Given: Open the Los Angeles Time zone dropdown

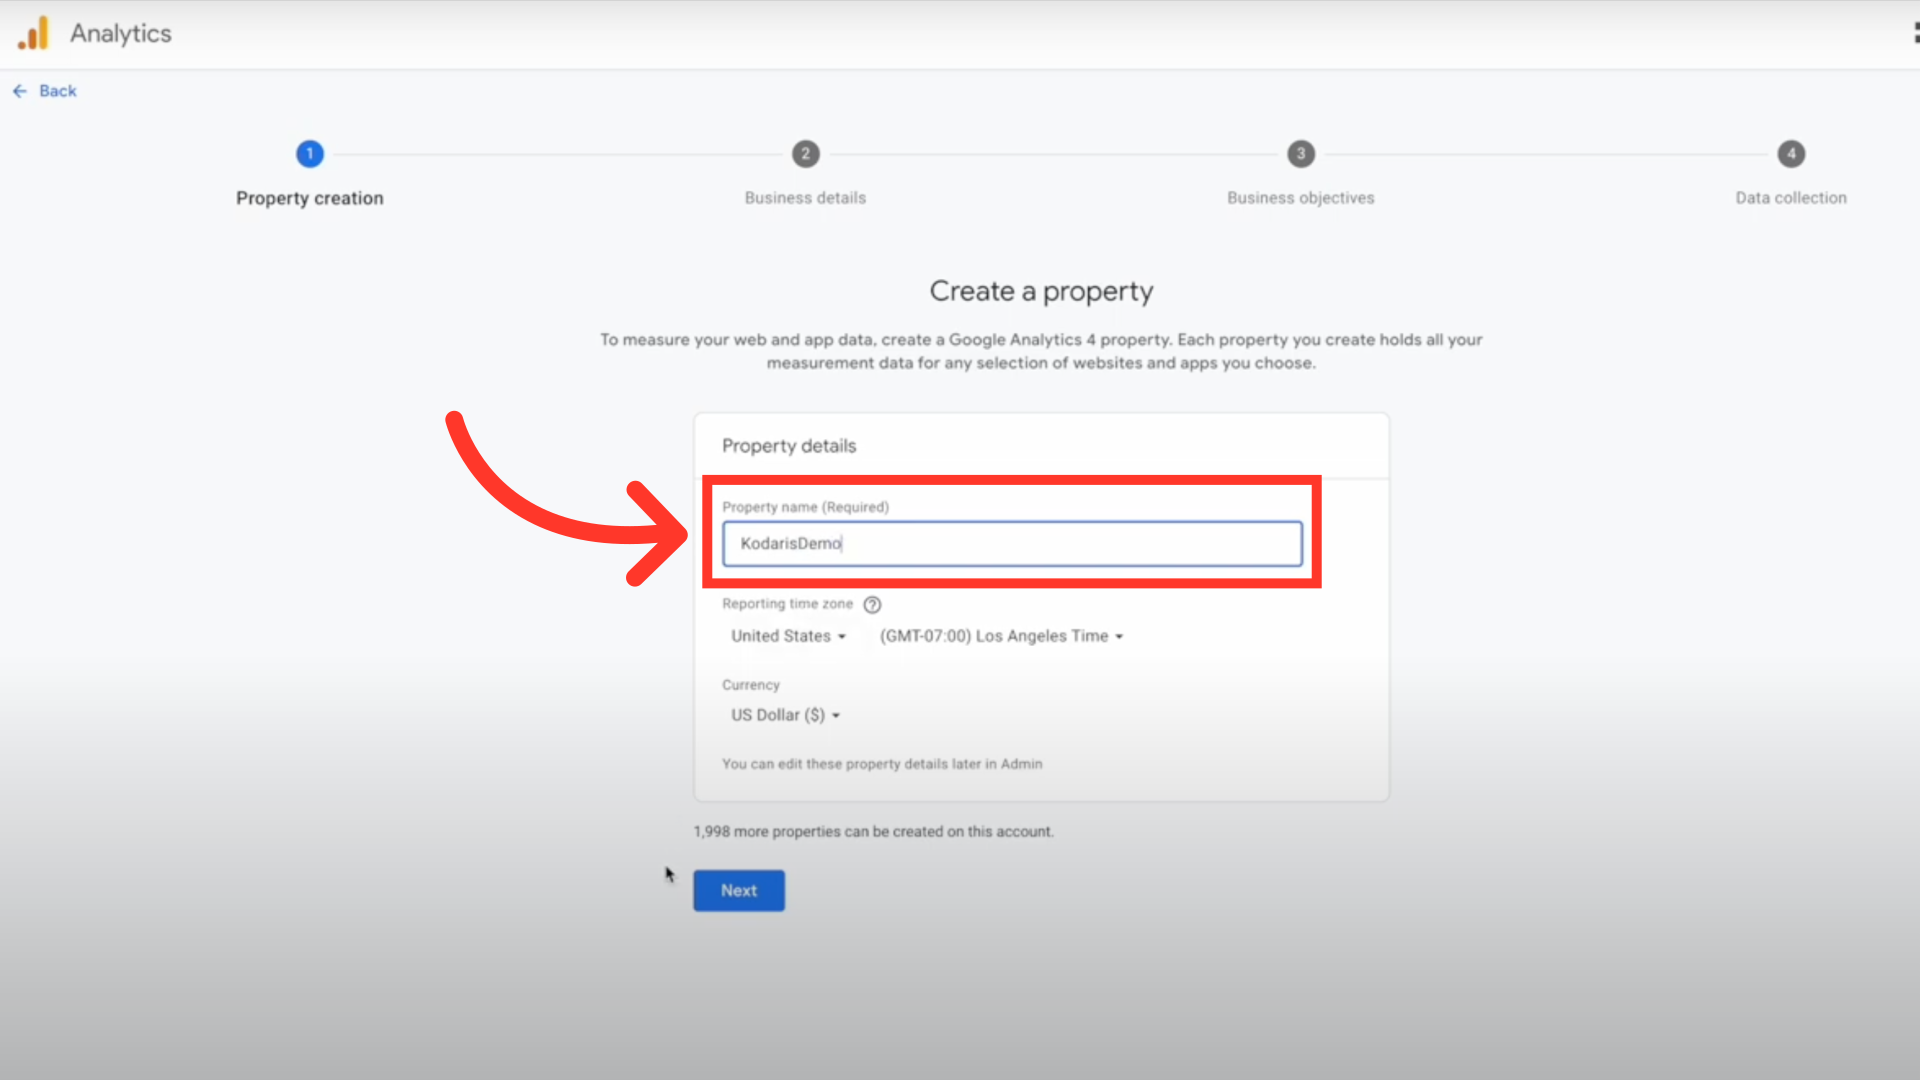Looking at the screenshot, I should [1001, 636].
